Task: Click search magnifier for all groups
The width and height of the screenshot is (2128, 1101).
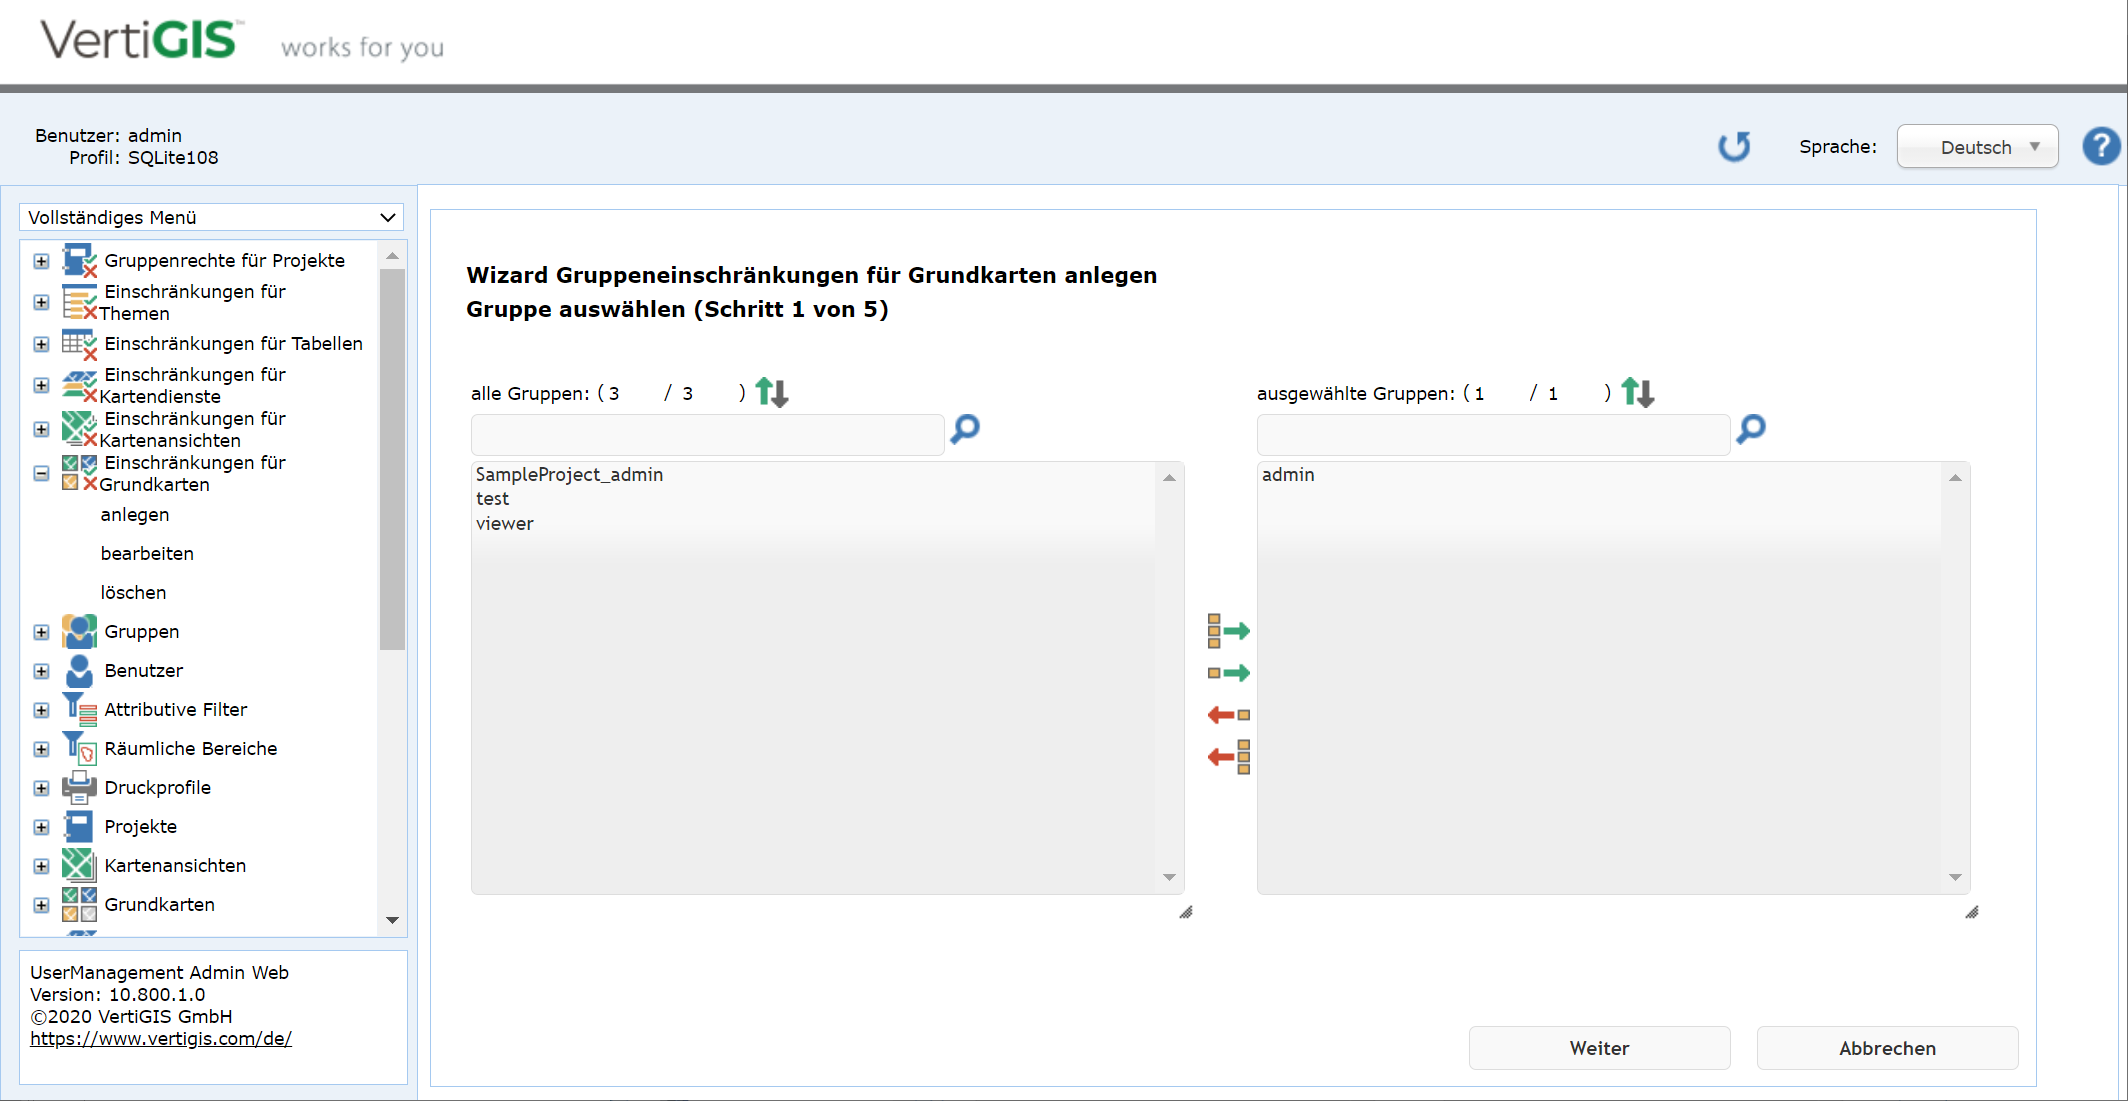Action: click(x=965, y=429)
